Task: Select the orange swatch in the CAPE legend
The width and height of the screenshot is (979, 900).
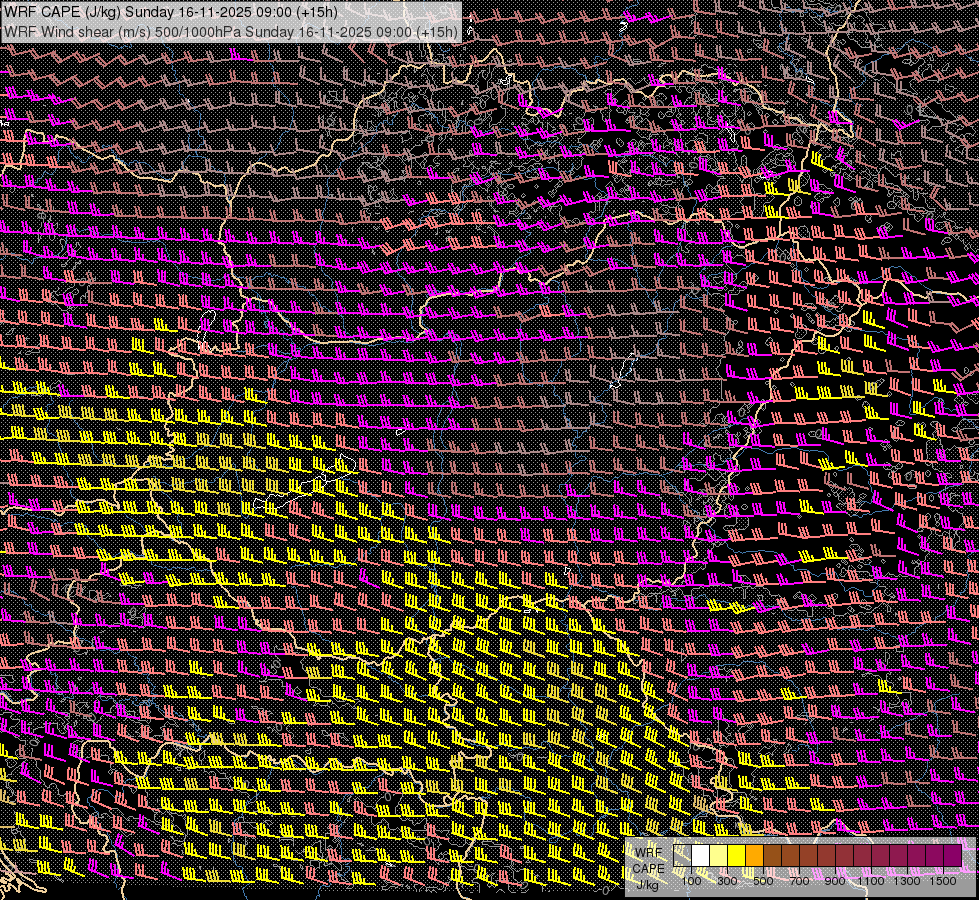Action: [755, 856]
